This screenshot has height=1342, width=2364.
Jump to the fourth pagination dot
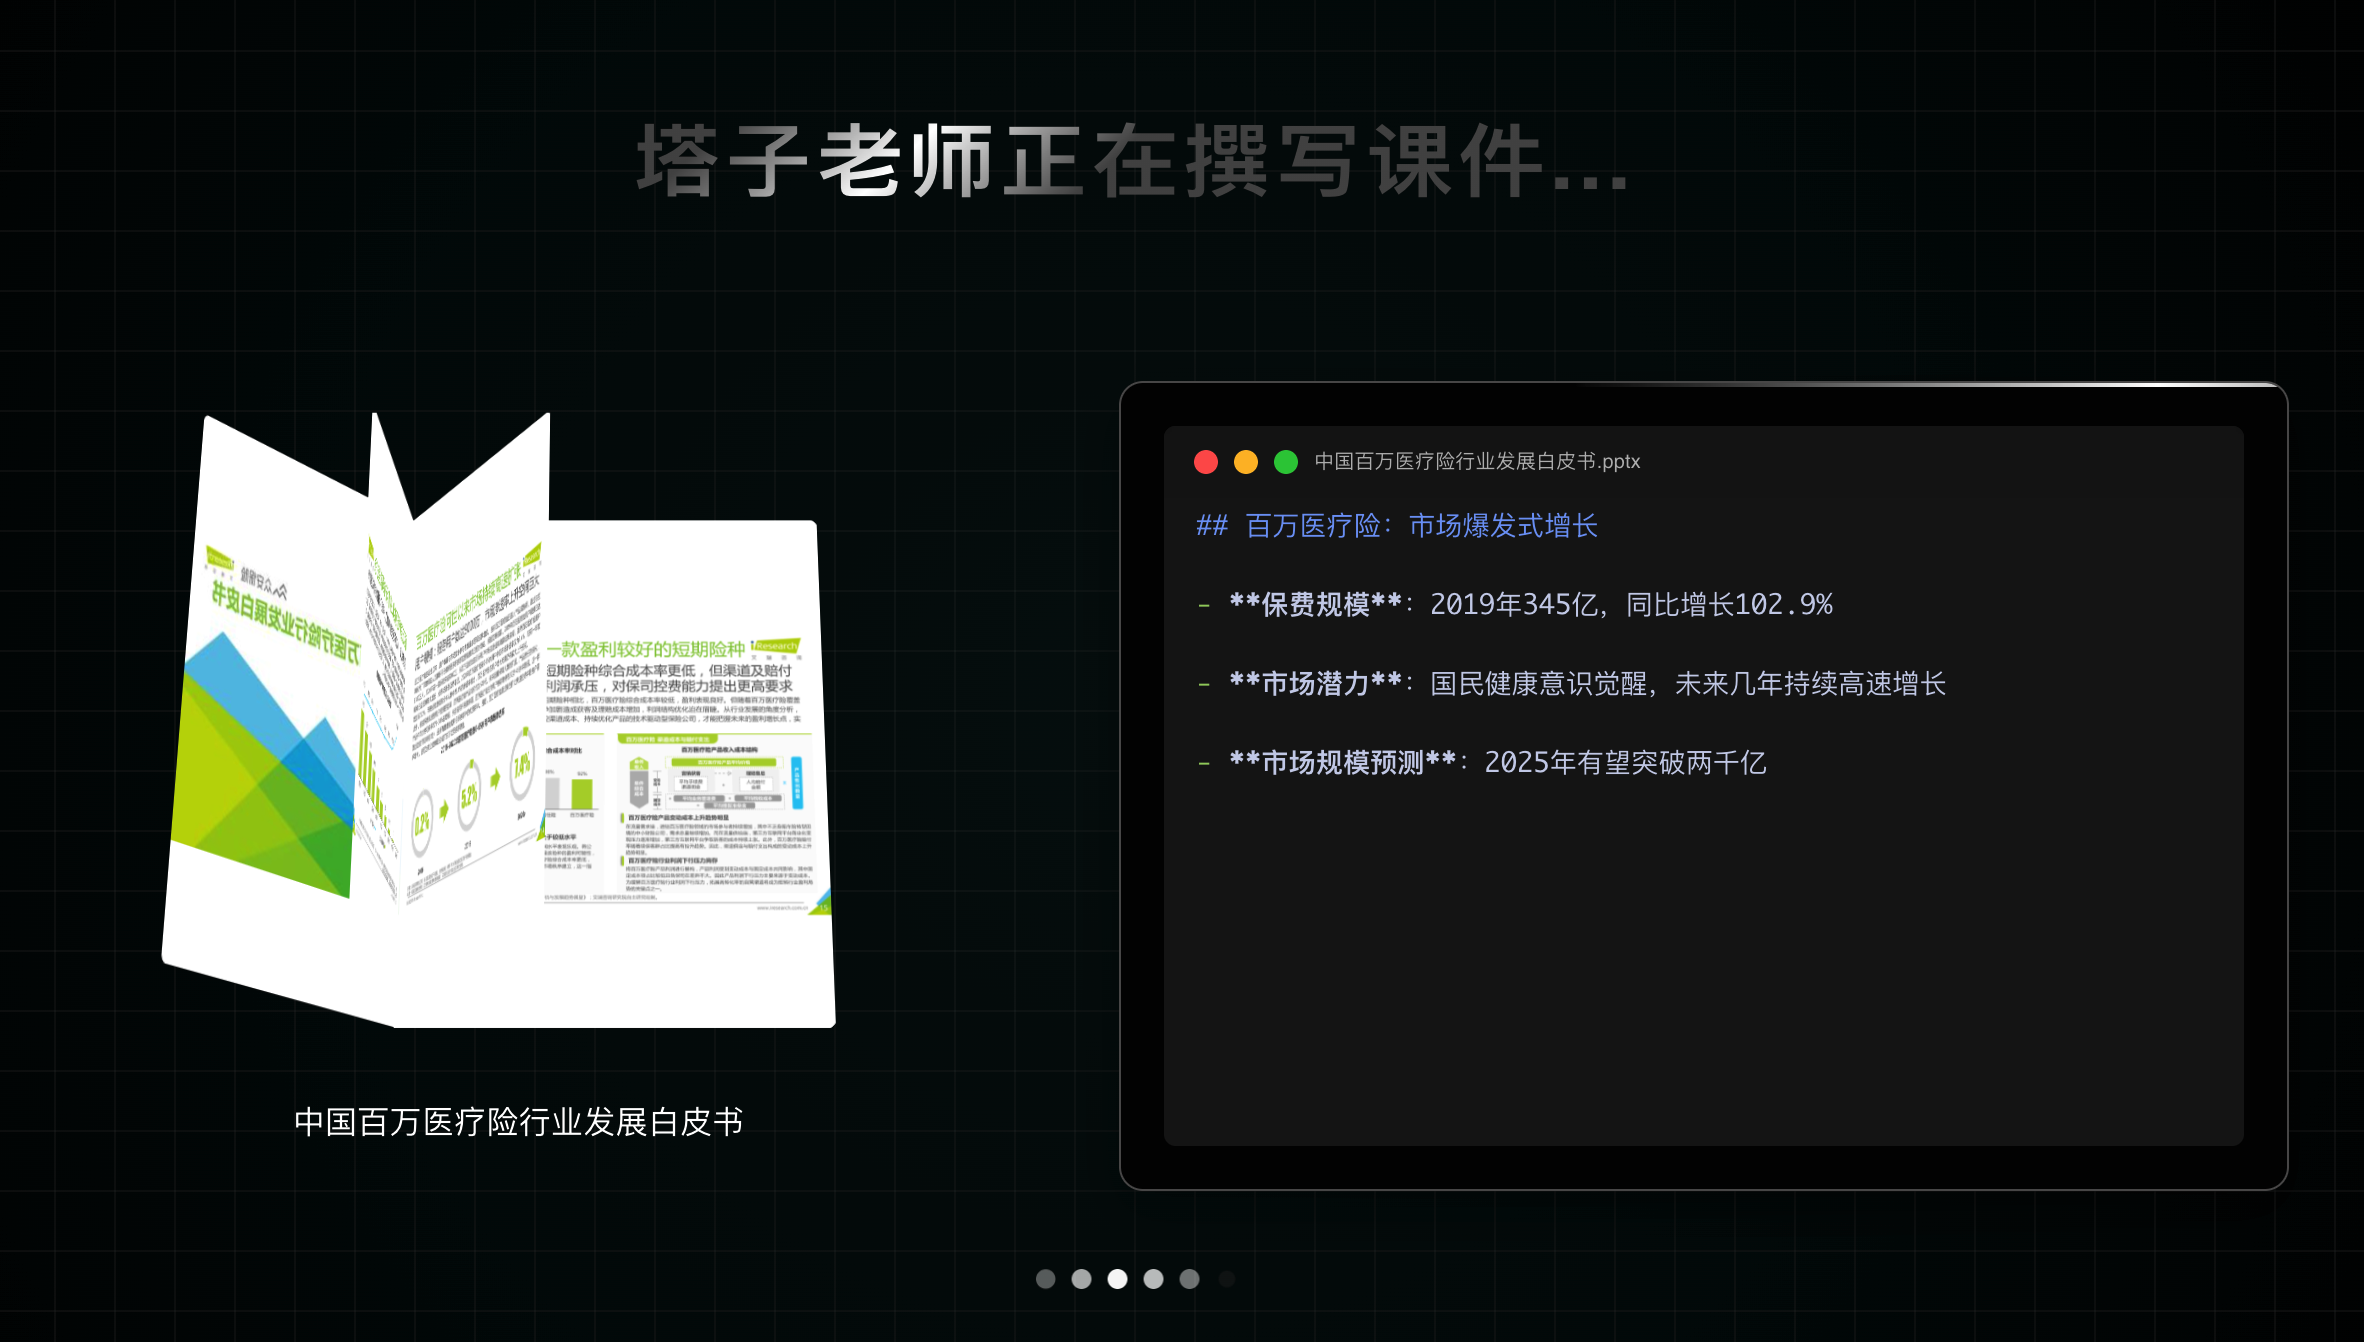1154,1279
